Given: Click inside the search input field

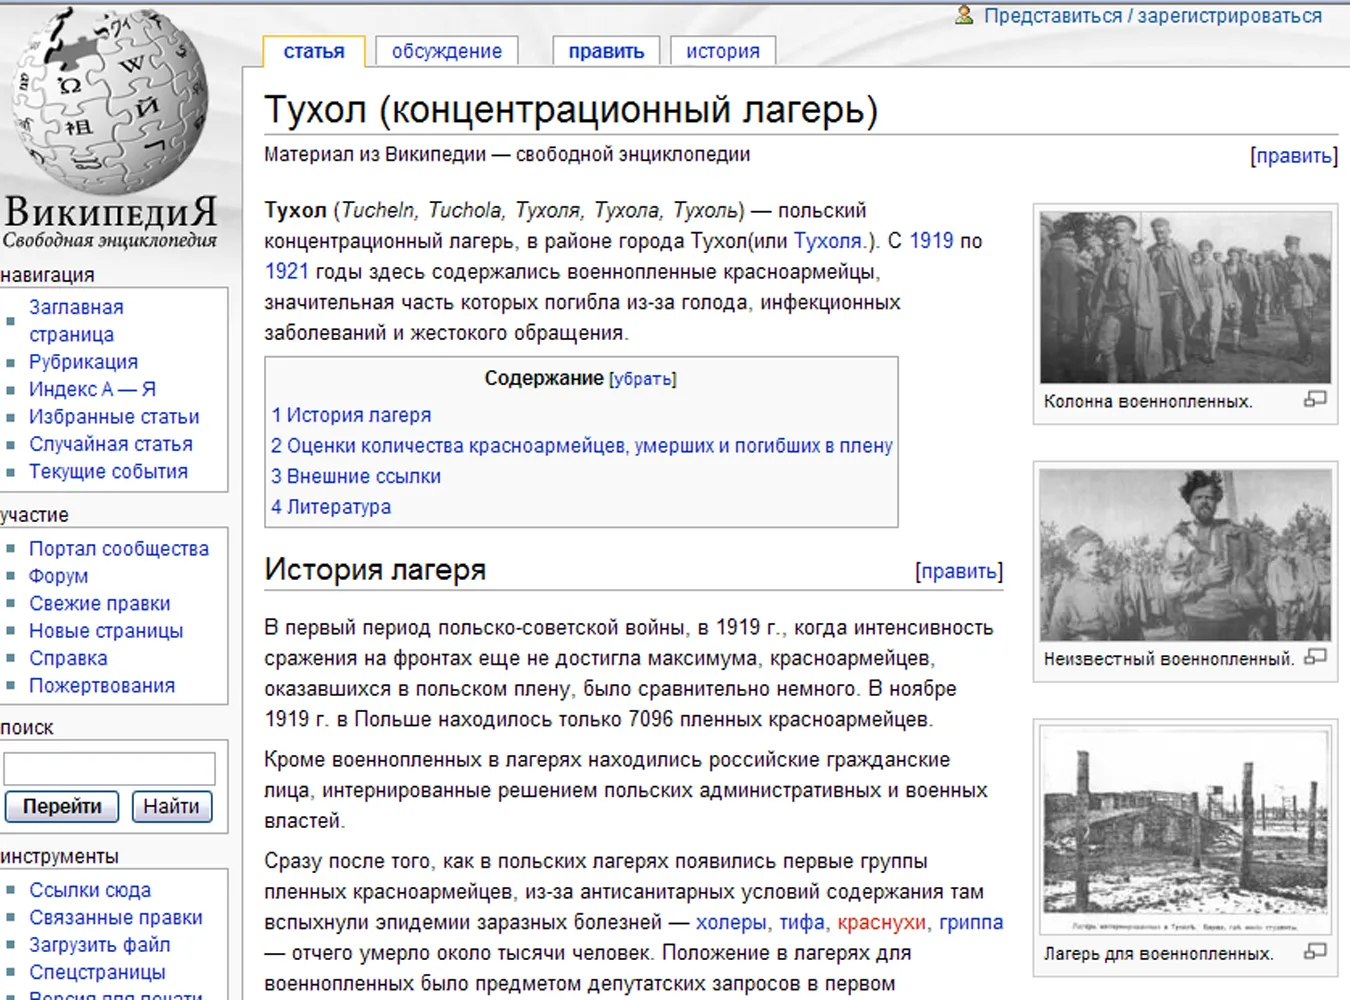Looking at the screenshot, I should [x=110, y=768].
